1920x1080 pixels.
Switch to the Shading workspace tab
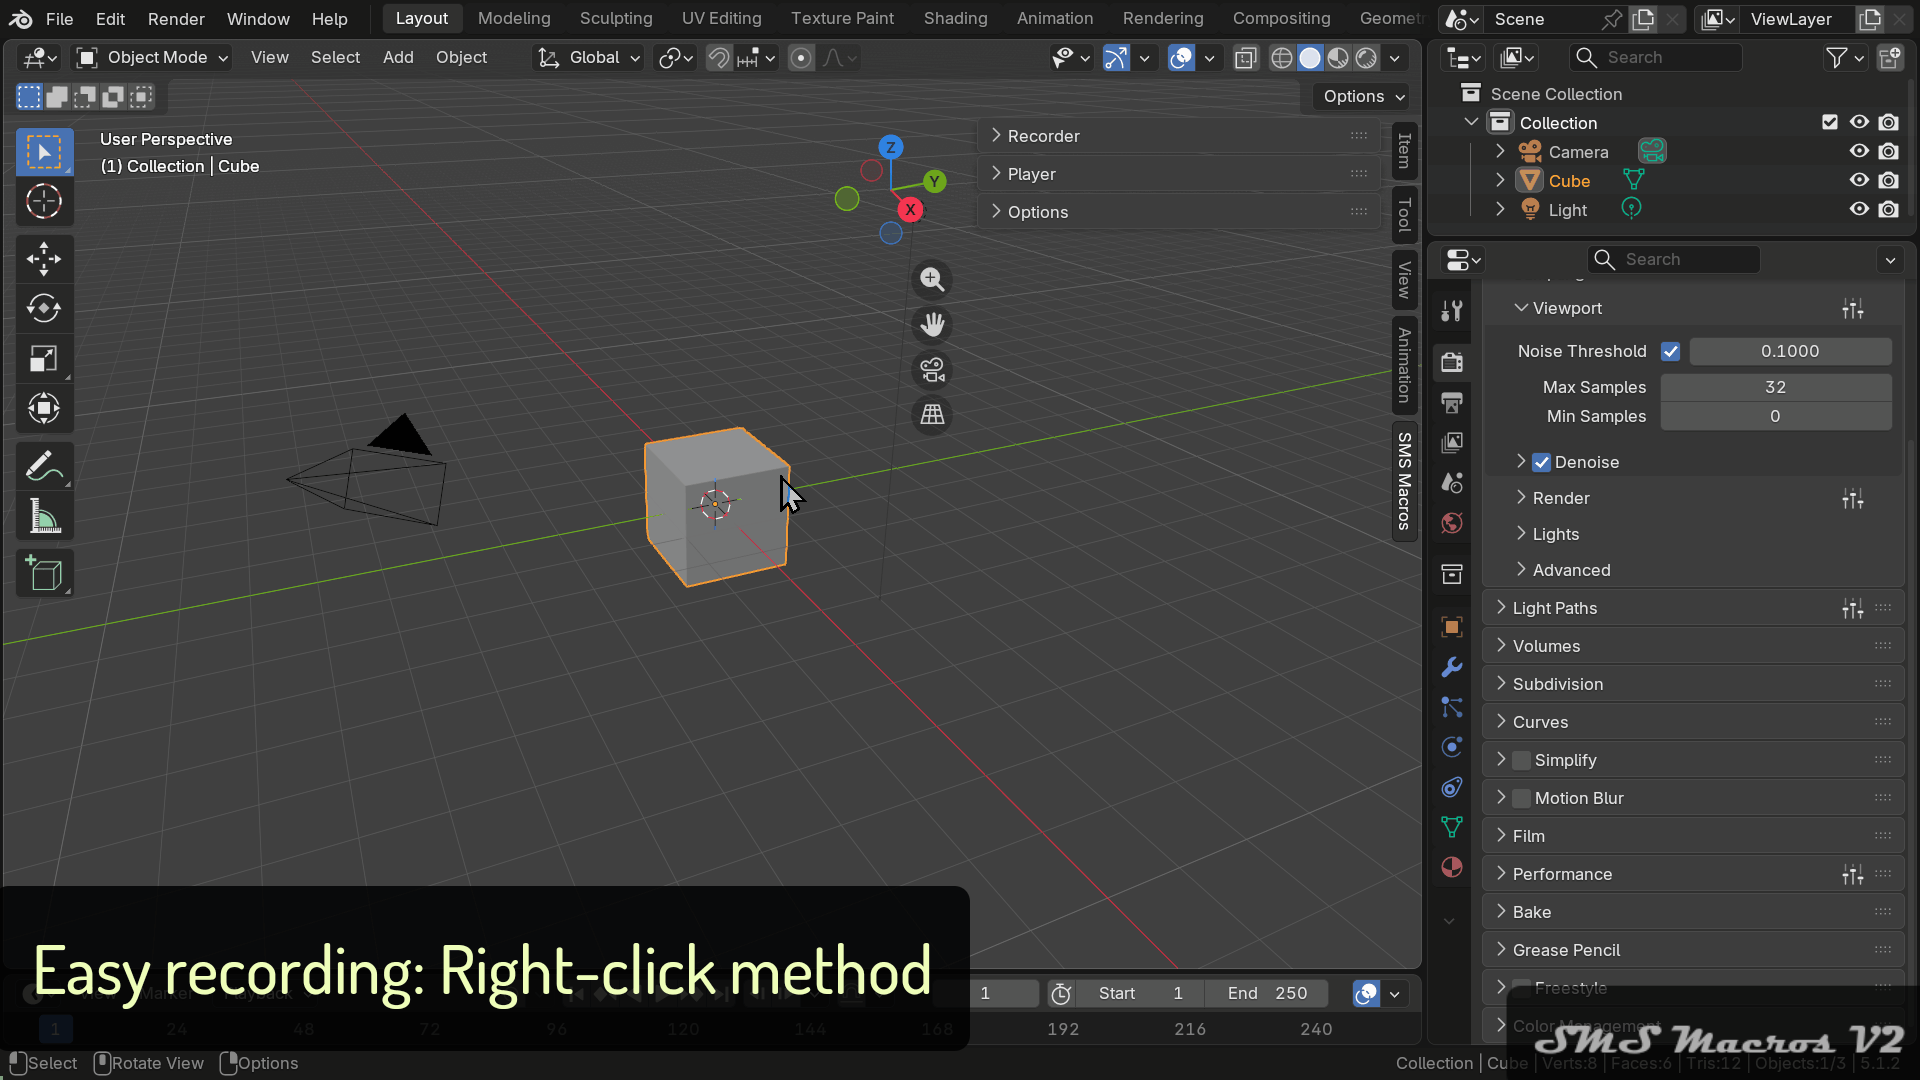955,18
